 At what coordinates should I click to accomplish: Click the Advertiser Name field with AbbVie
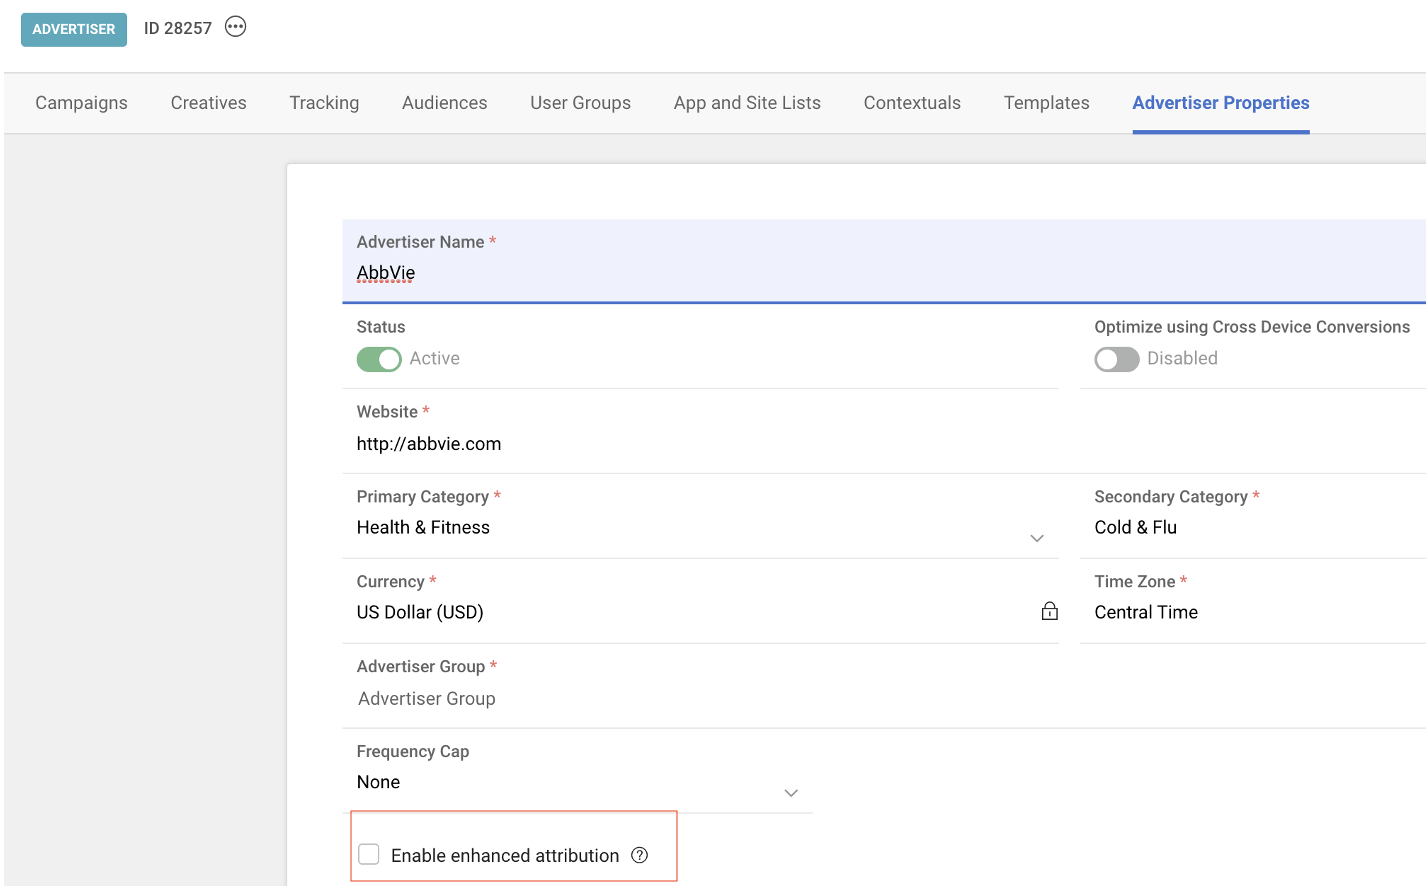pyautogui.click(x=884, y=261)
